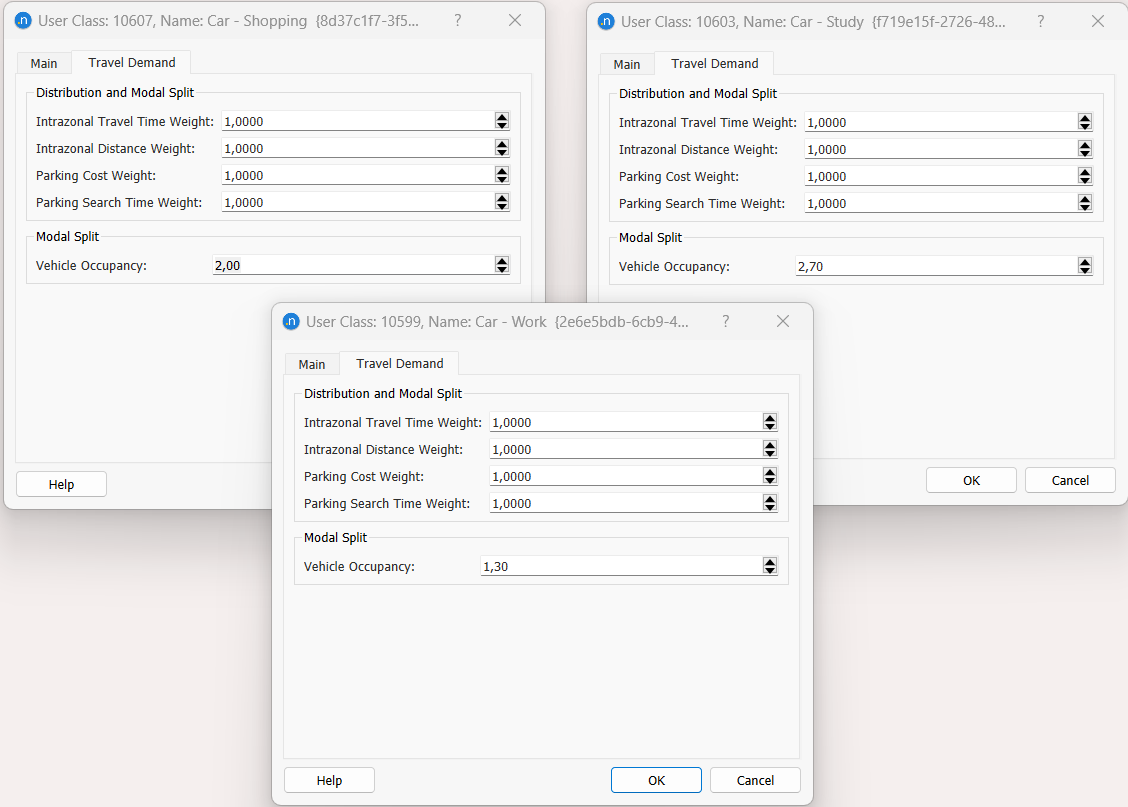The image size is (1128, 807).
Task: Click the question mark help icon in Car - Work dialog
Action: (725, 321)
